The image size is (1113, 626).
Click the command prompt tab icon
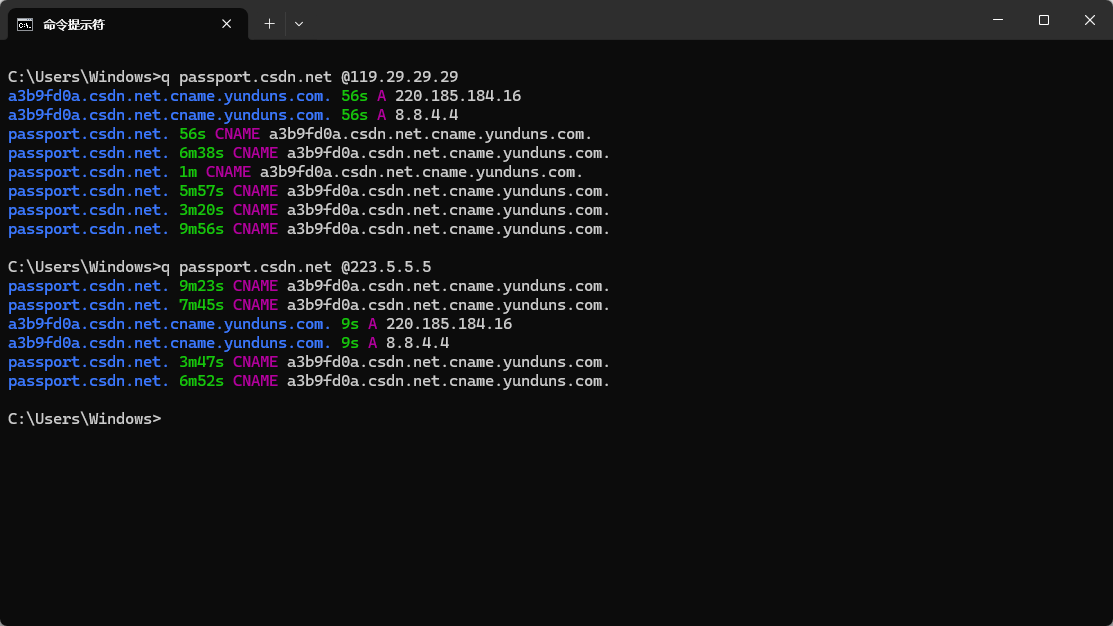25,24
